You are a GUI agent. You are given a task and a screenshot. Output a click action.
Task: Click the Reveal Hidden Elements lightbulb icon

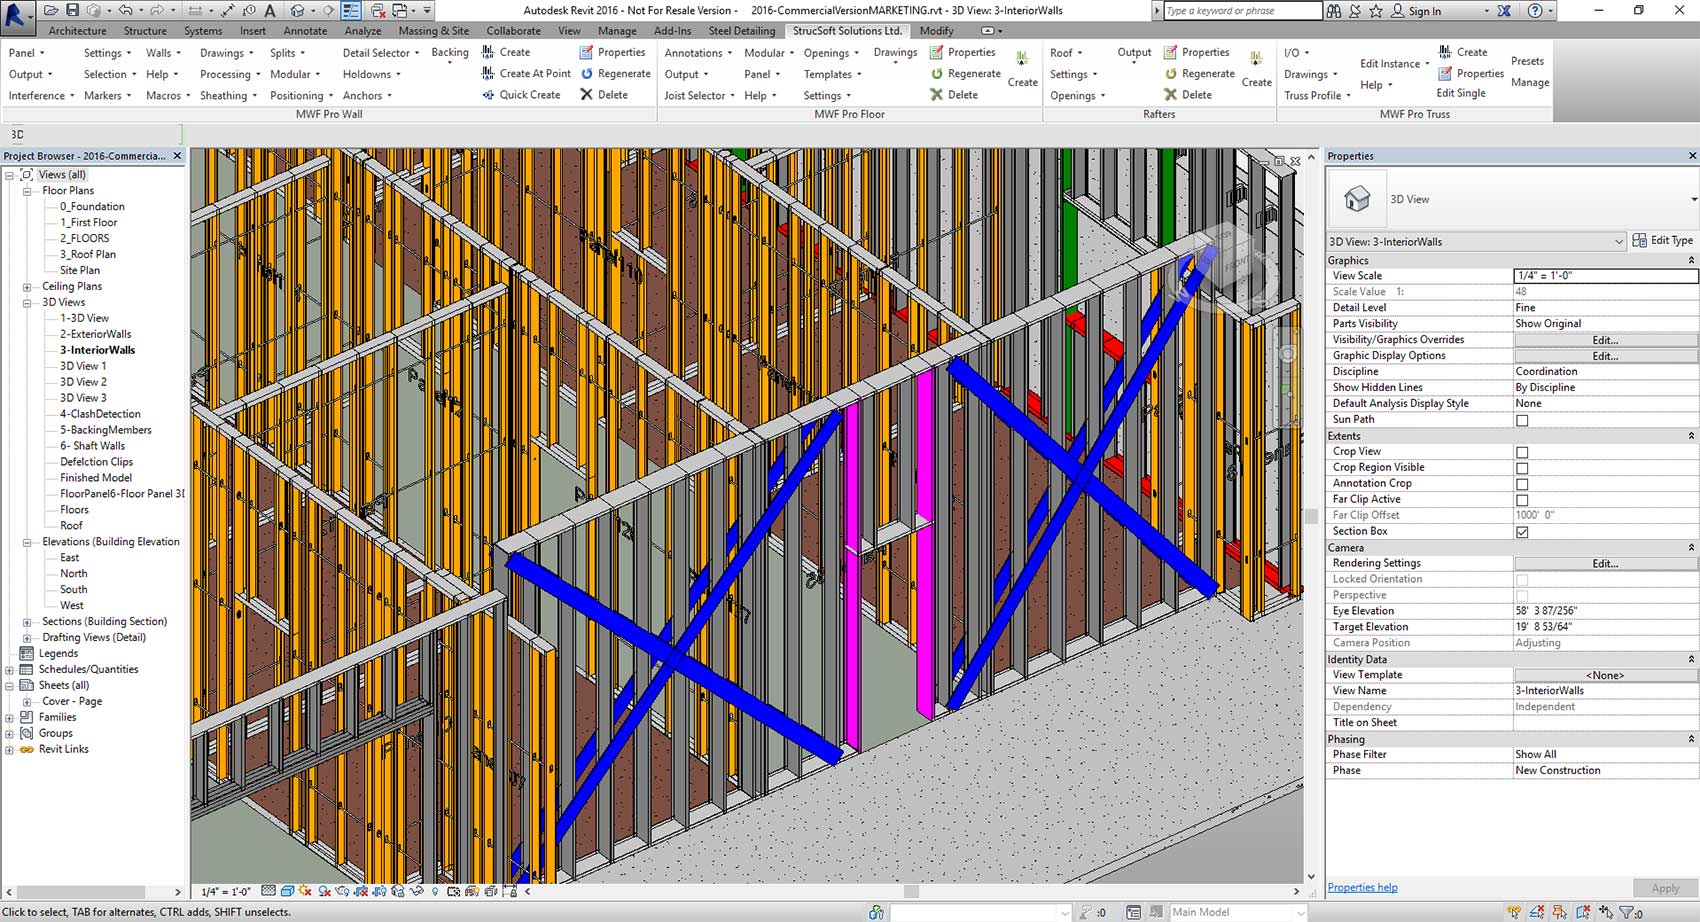434,890
